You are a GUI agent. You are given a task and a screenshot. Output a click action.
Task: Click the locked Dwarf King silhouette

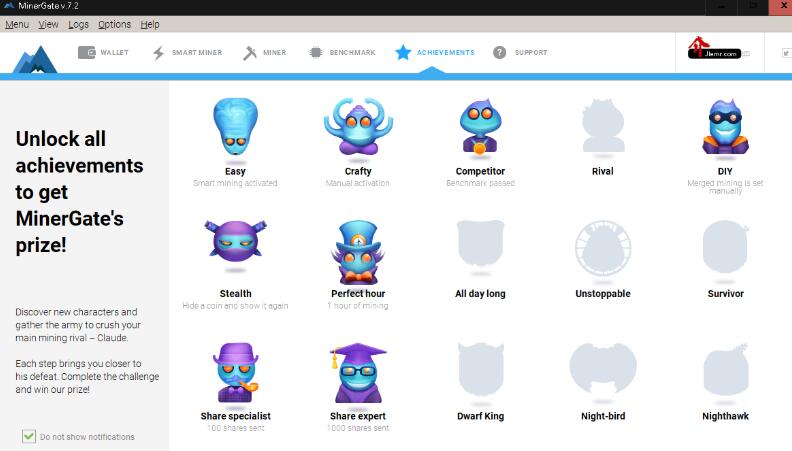(480, 369)
